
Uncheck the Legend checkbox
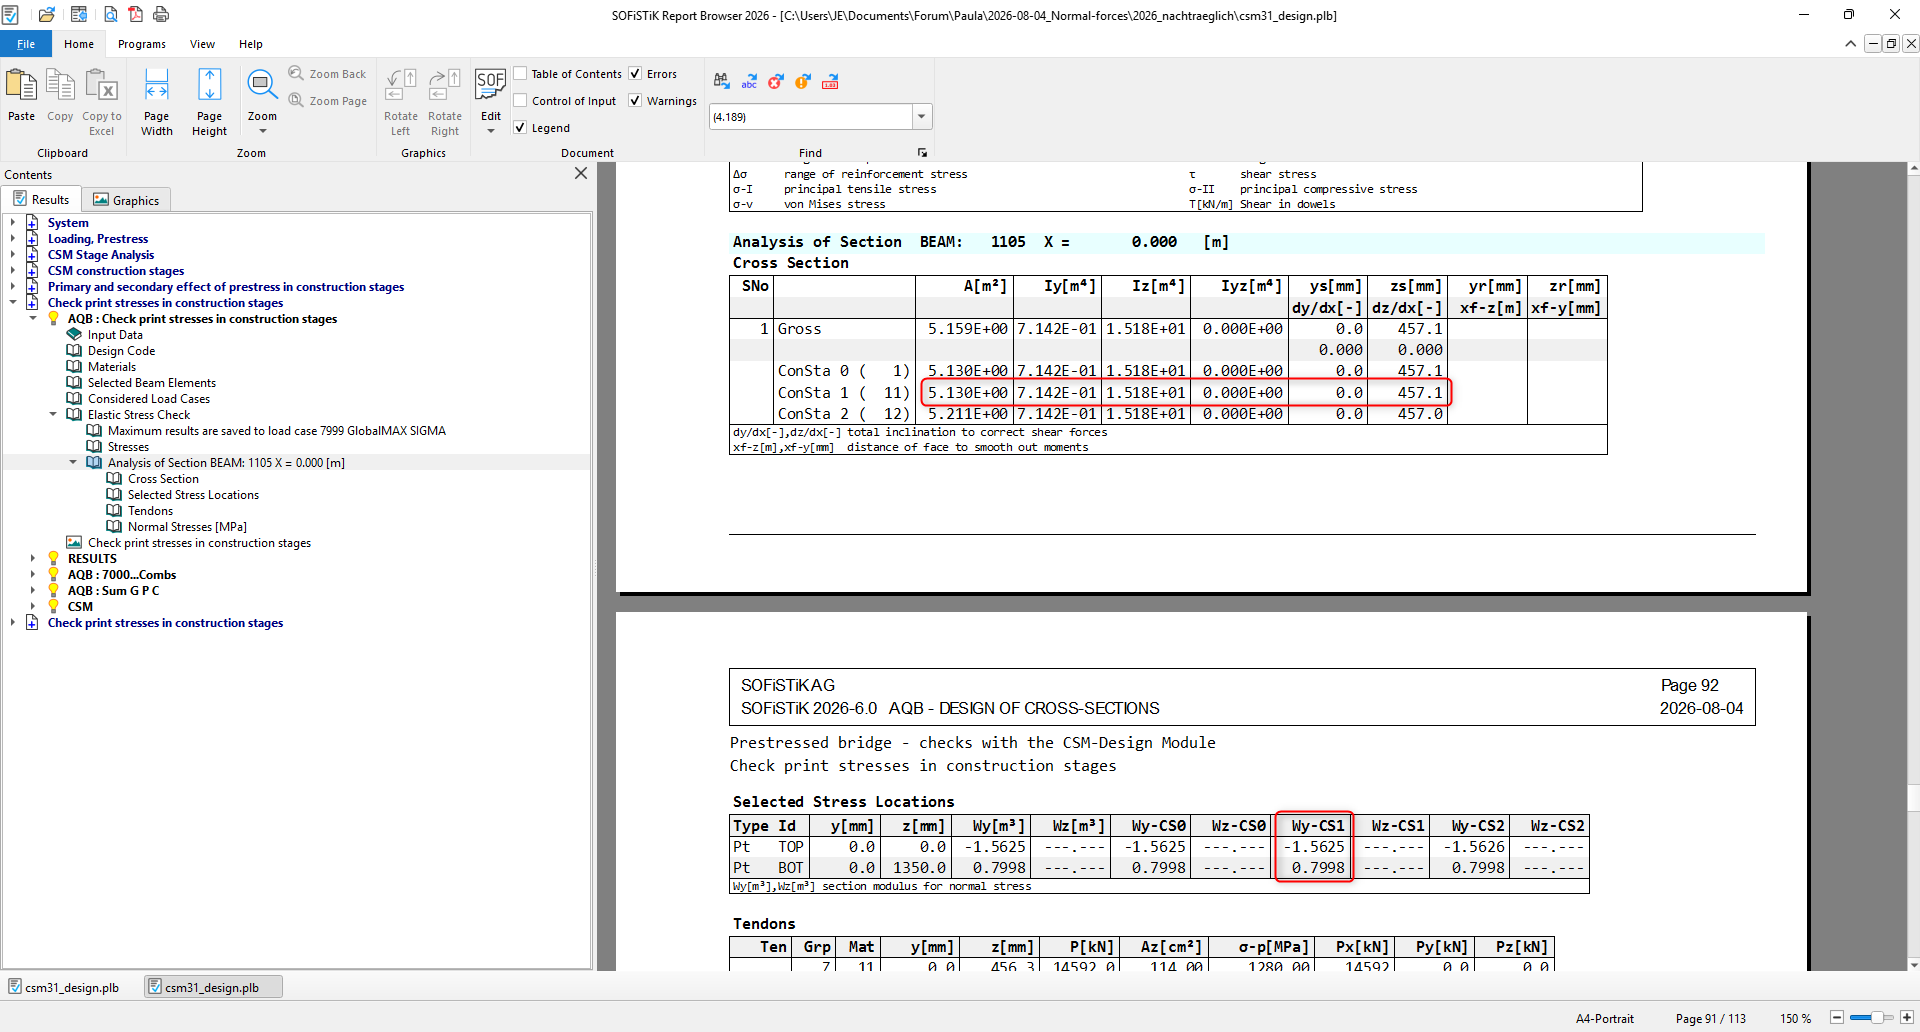520,128
